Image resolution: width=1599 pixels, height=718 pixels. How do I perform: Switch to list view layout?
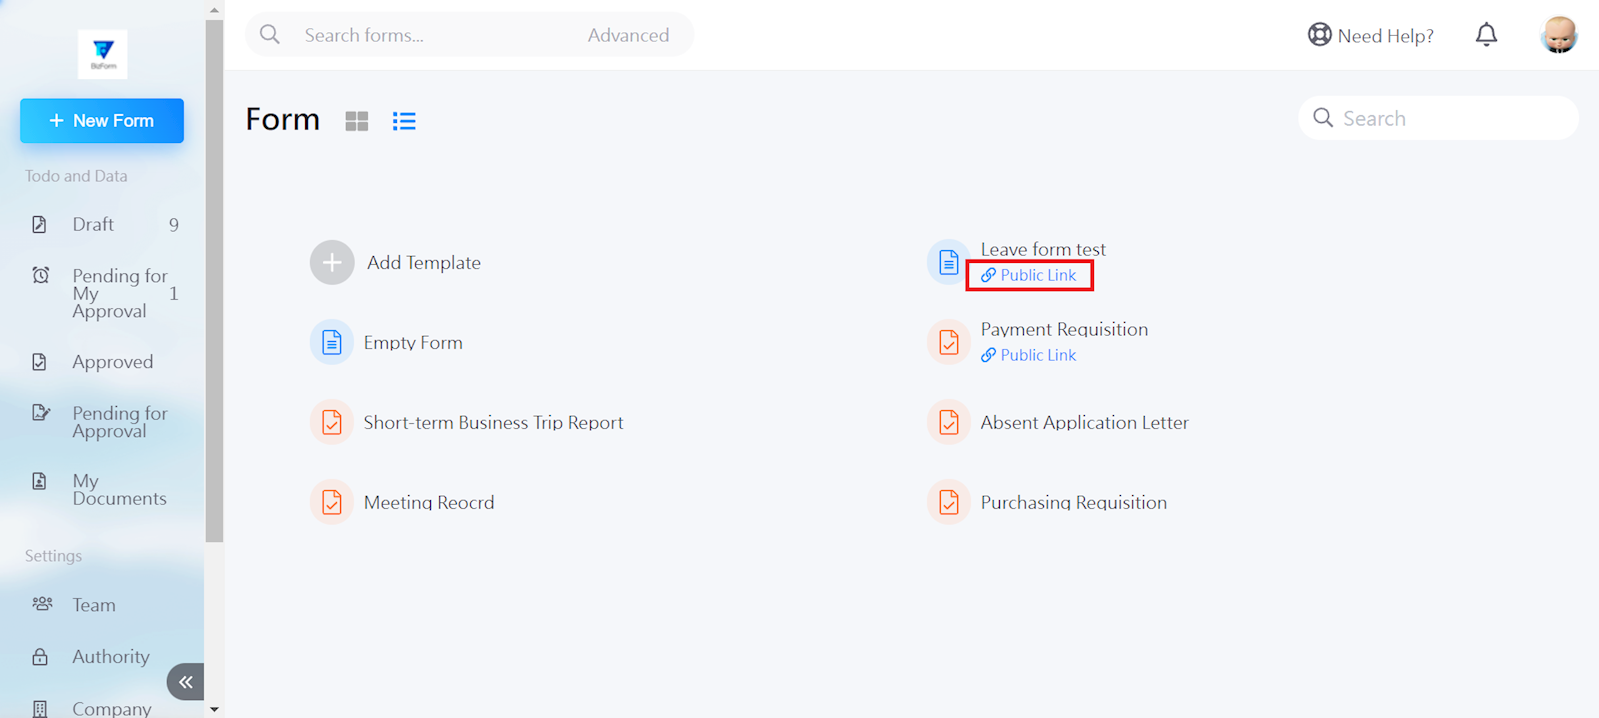pos(404,121)
